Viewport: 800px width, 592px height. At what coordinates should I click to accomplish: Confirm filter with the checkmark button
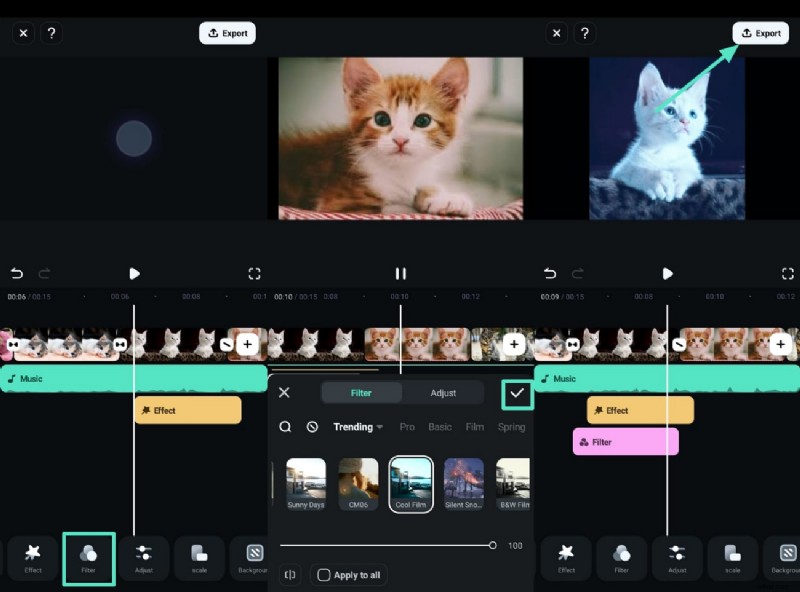517,393
